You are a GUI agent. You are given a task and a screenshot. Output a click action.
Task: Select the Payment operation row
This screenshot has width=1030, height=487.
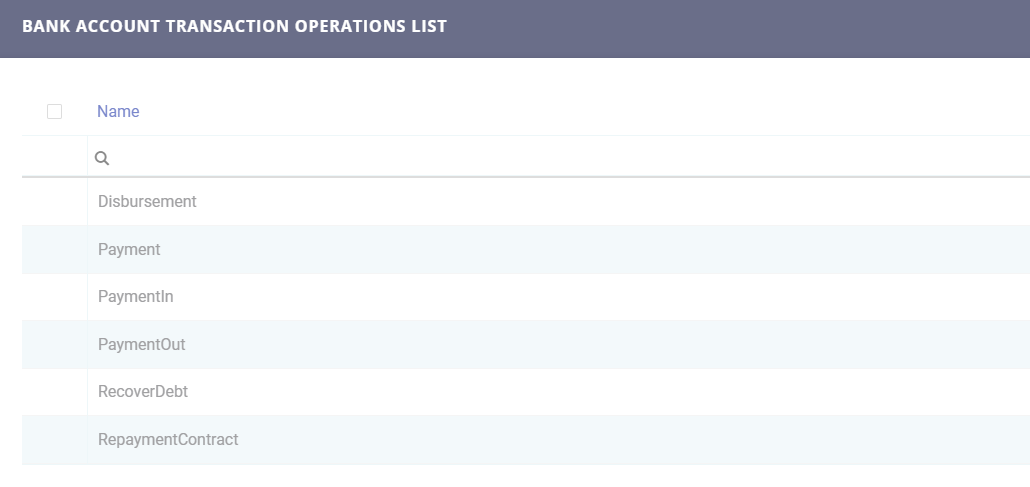tap(129, 249)
